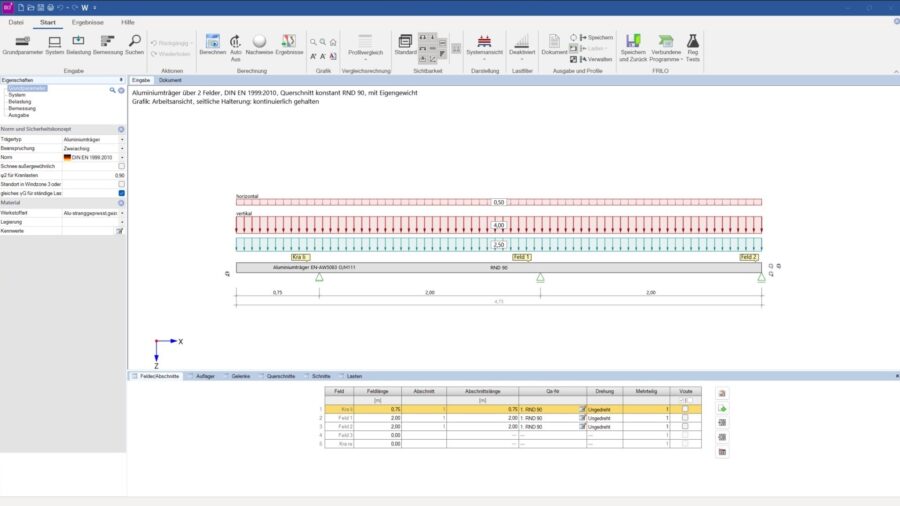Run calculation with Berechnen icon
The width and height of the screenshot is (900, 506).
[212, 41]
